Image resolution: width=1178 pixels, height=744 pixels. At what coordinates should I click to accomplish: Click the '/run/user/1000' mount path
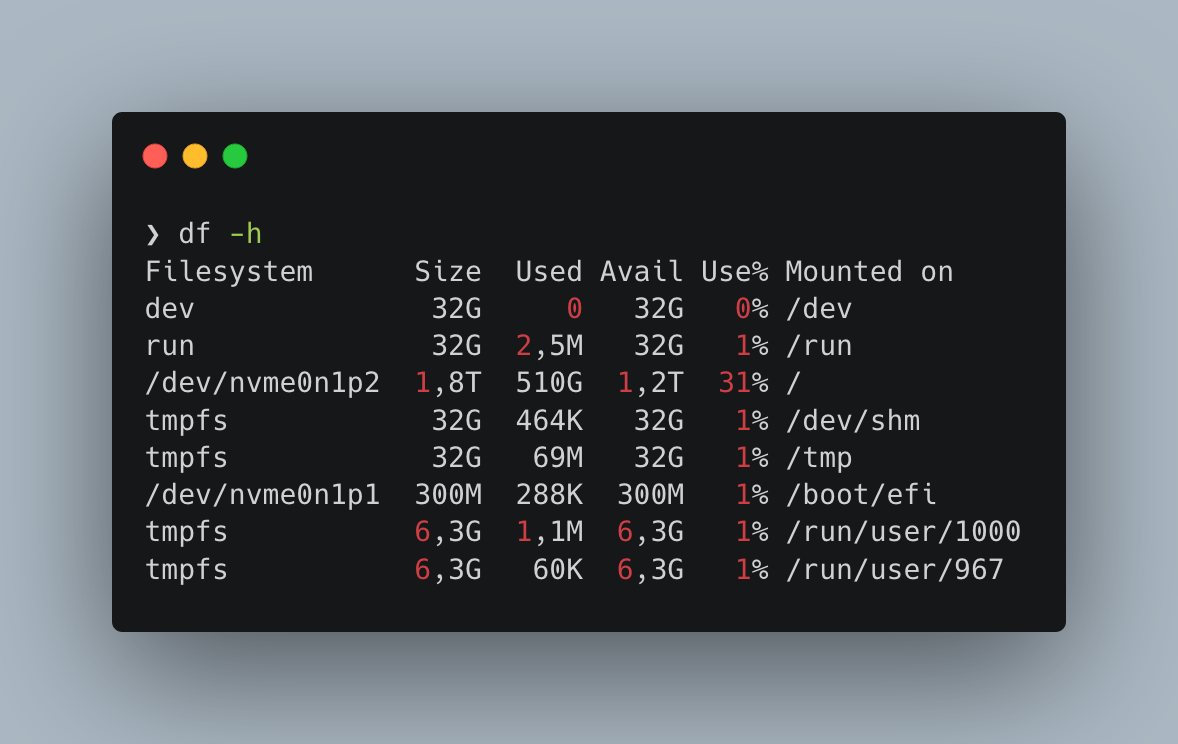tap(903, 532)
